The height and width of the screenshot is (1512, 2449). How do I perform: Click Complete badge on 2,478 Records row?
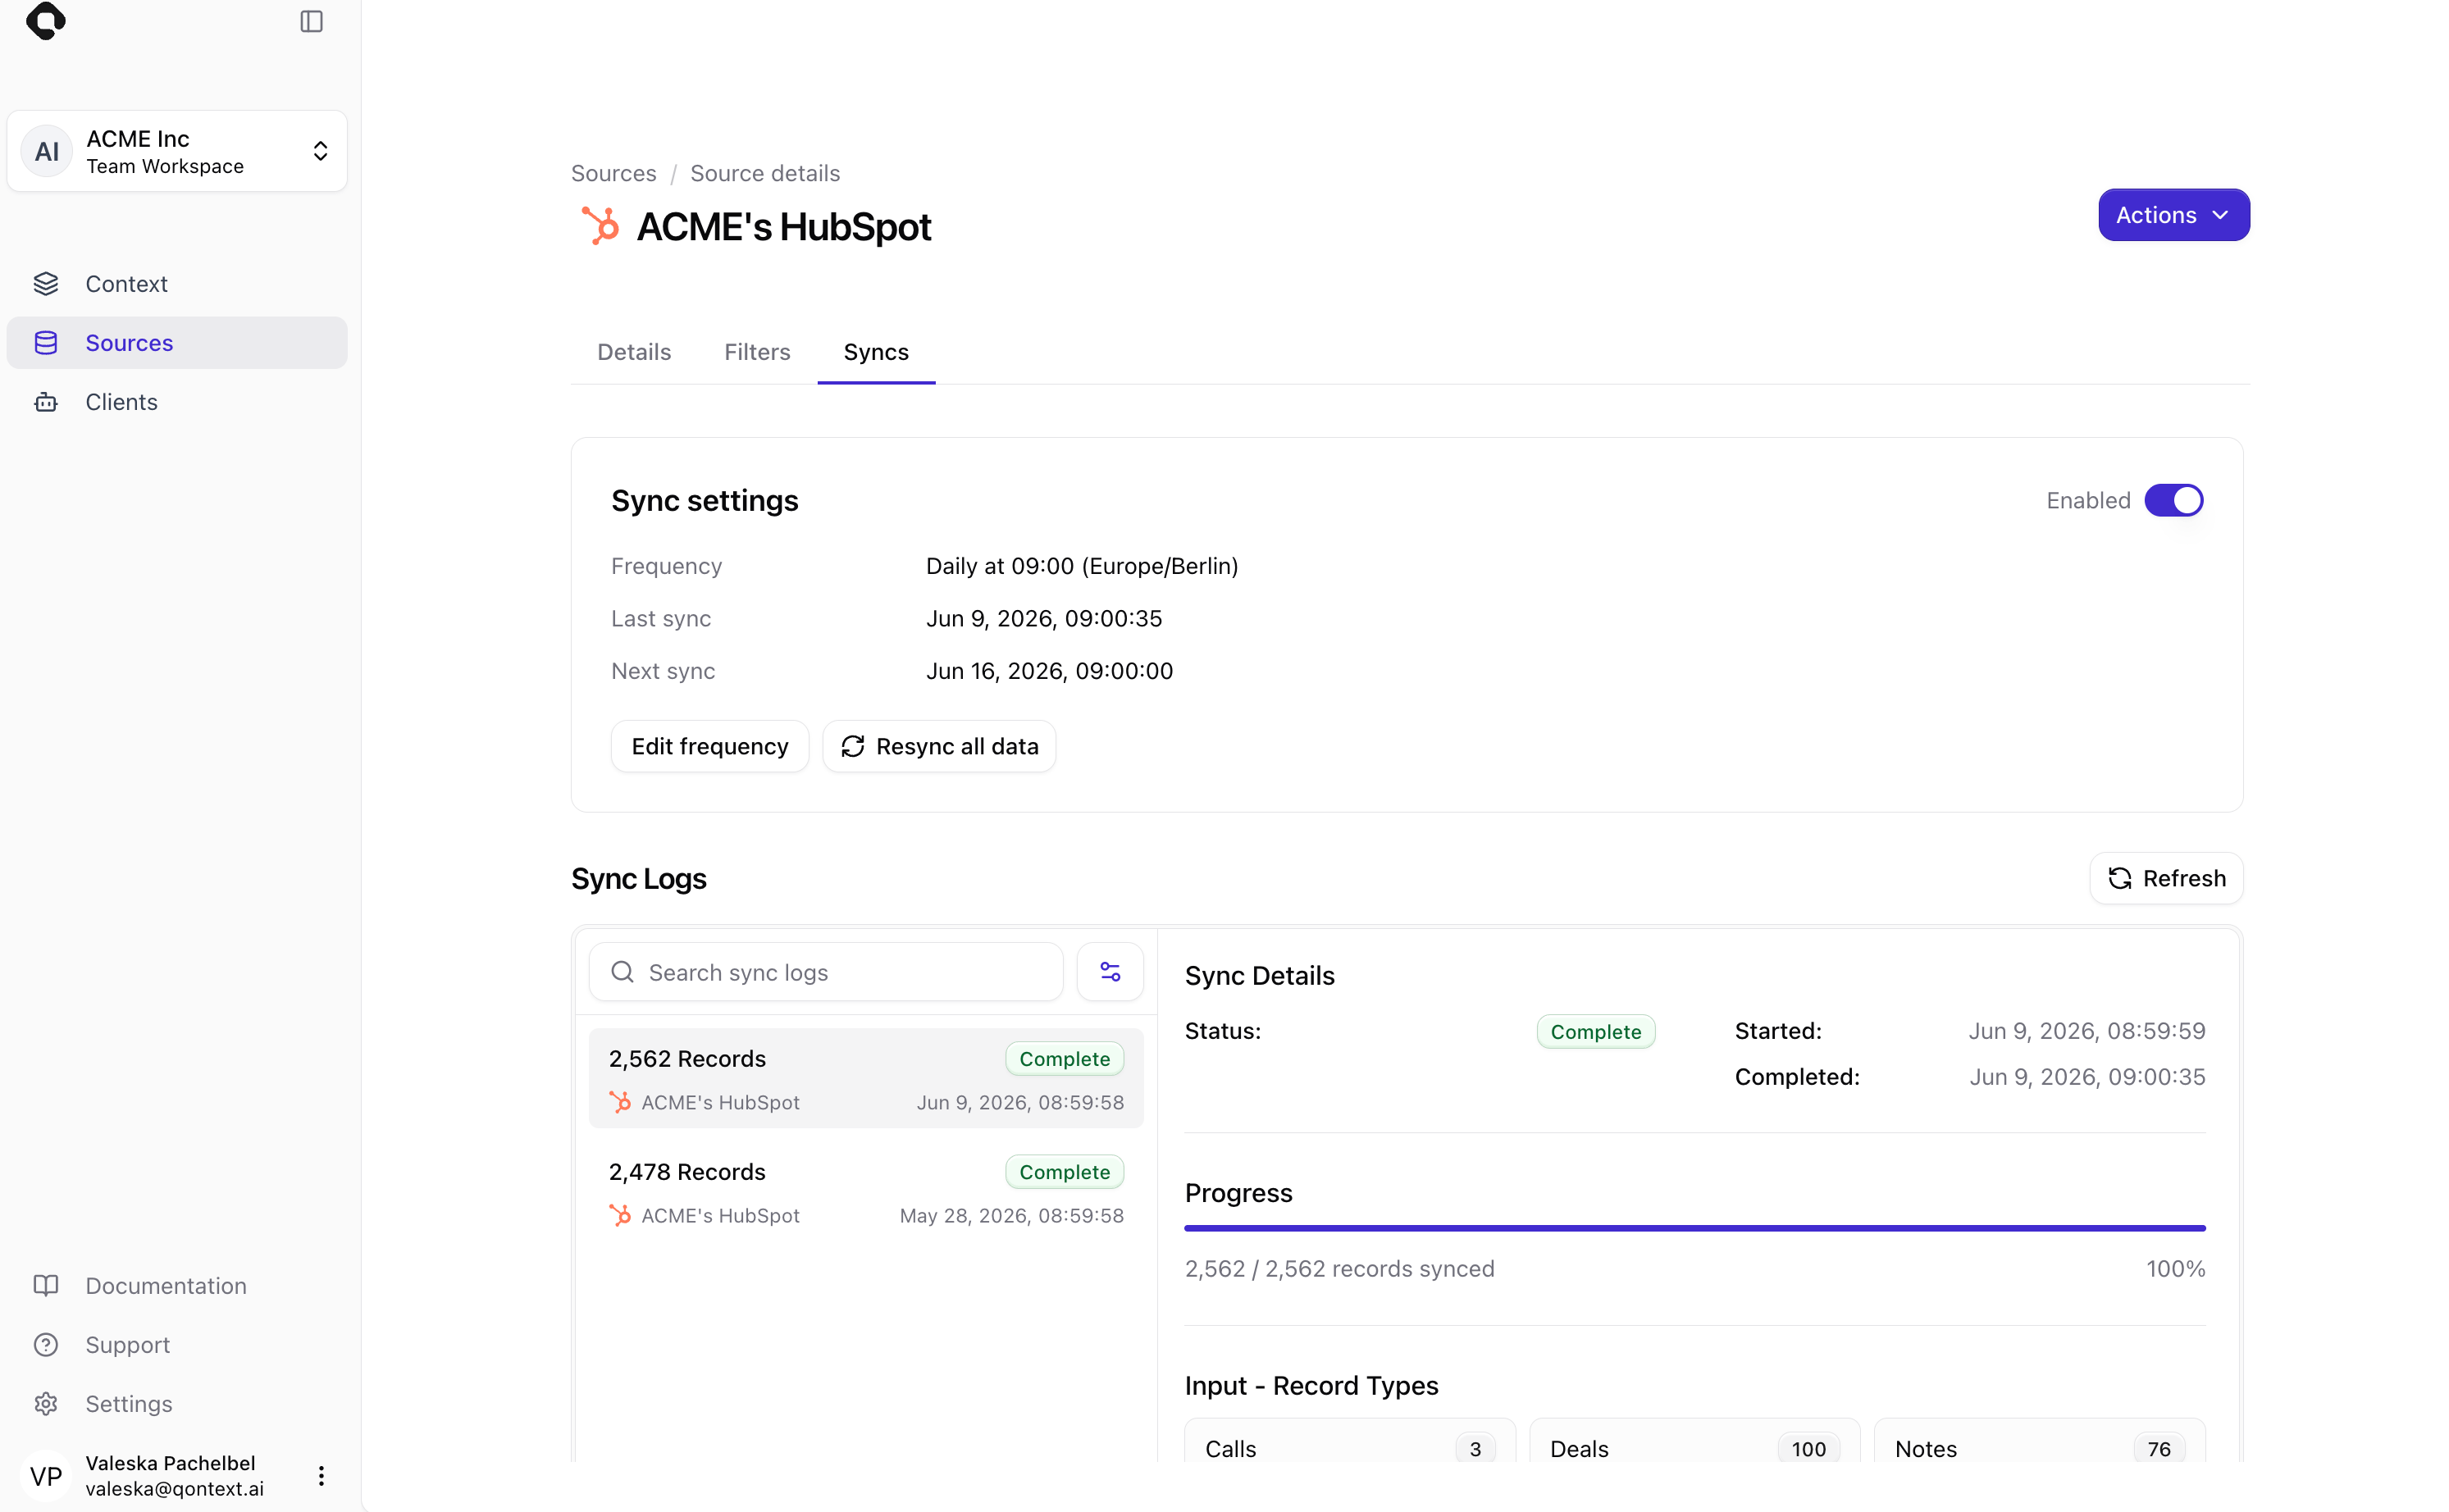1065,1172
